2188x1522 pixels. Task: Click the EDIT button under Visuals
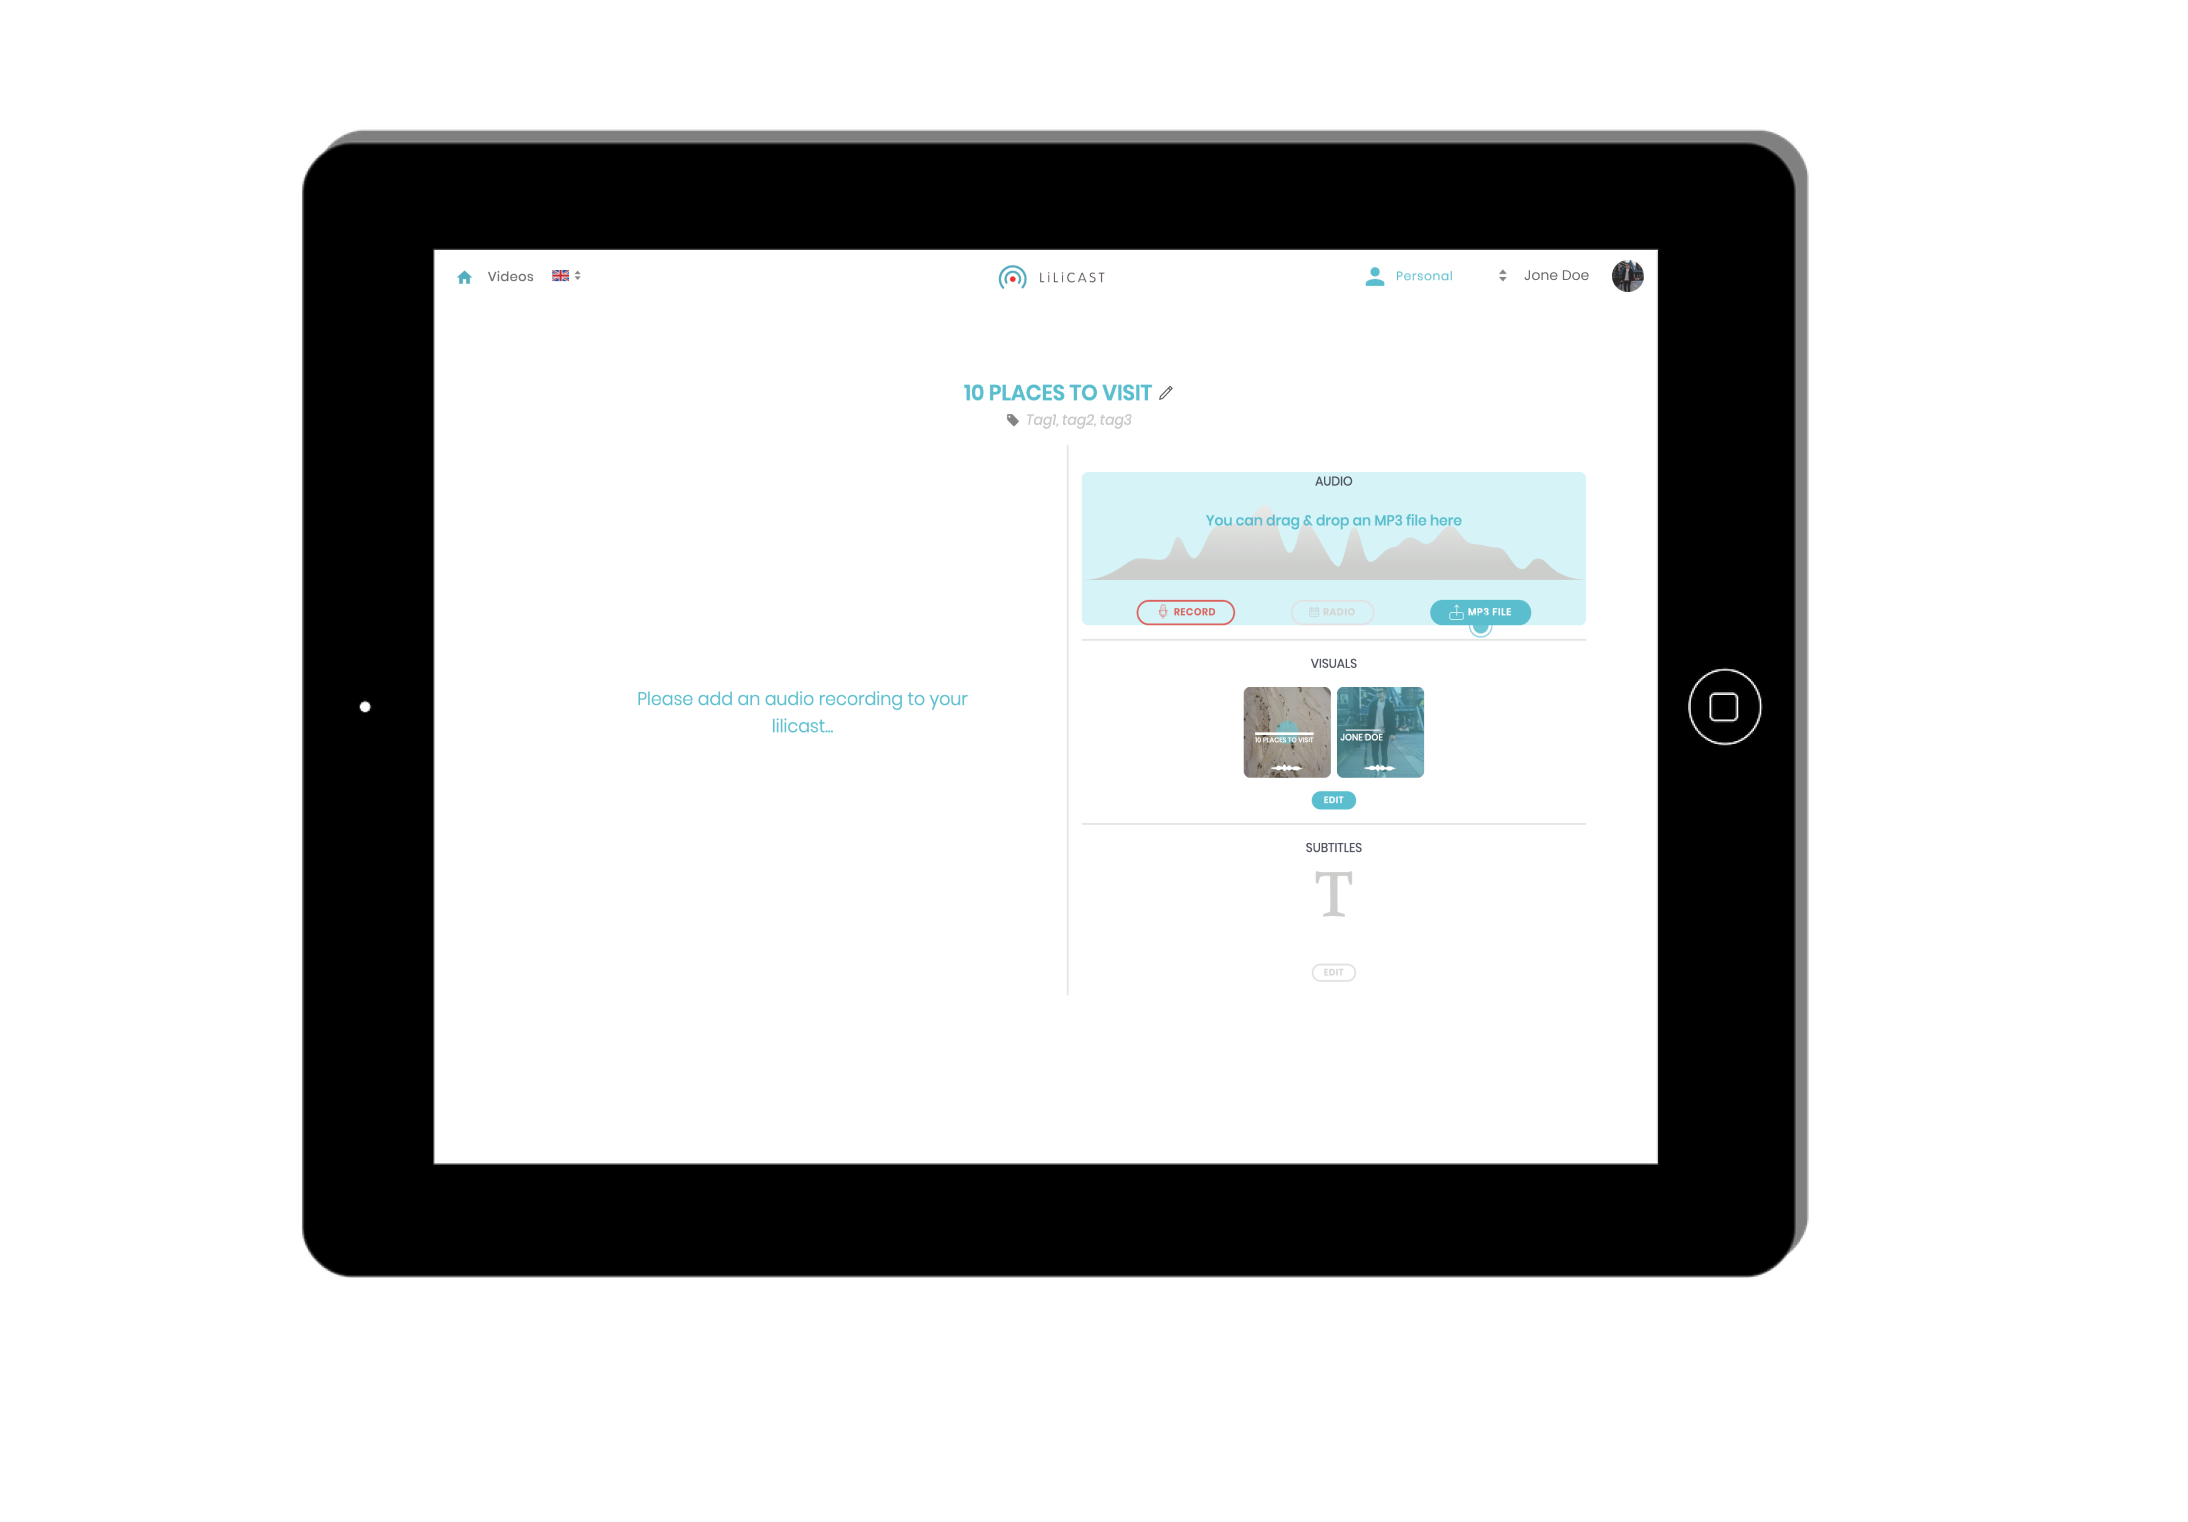click(1333, 800)
